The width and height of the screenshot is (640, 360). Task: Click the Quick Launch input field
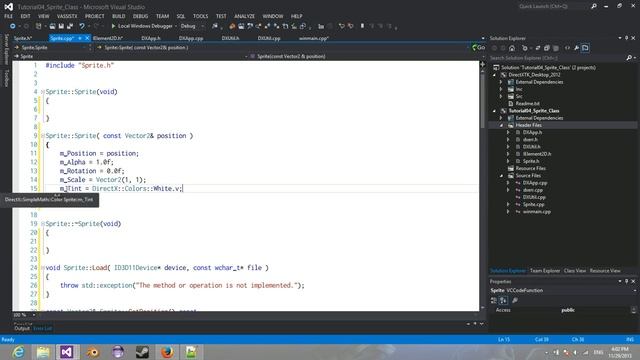[553, 6]
